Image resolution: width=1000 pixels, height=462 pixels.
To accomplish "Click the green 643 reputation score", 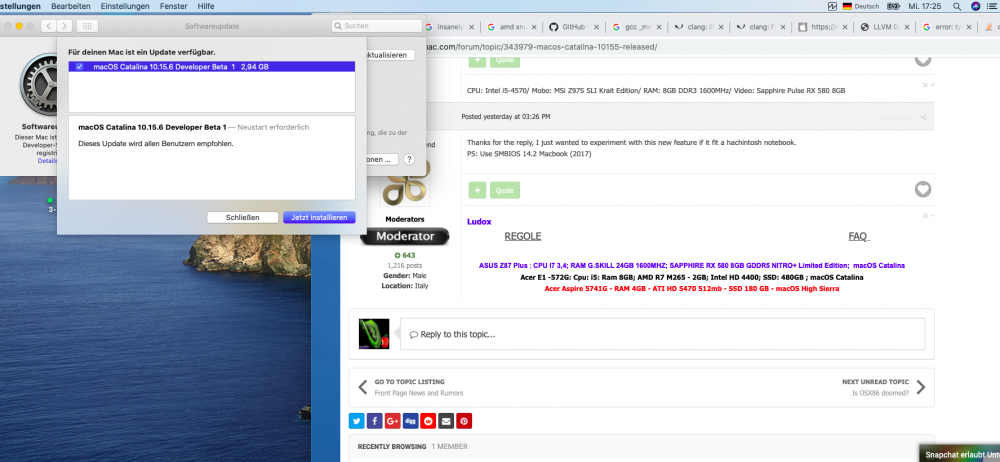I will click(x=404, y=255).
